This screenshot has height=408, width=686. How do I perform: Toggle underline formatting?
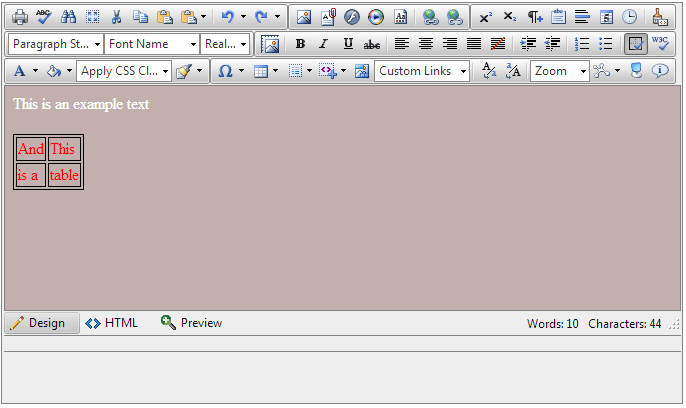click(348, 44)
